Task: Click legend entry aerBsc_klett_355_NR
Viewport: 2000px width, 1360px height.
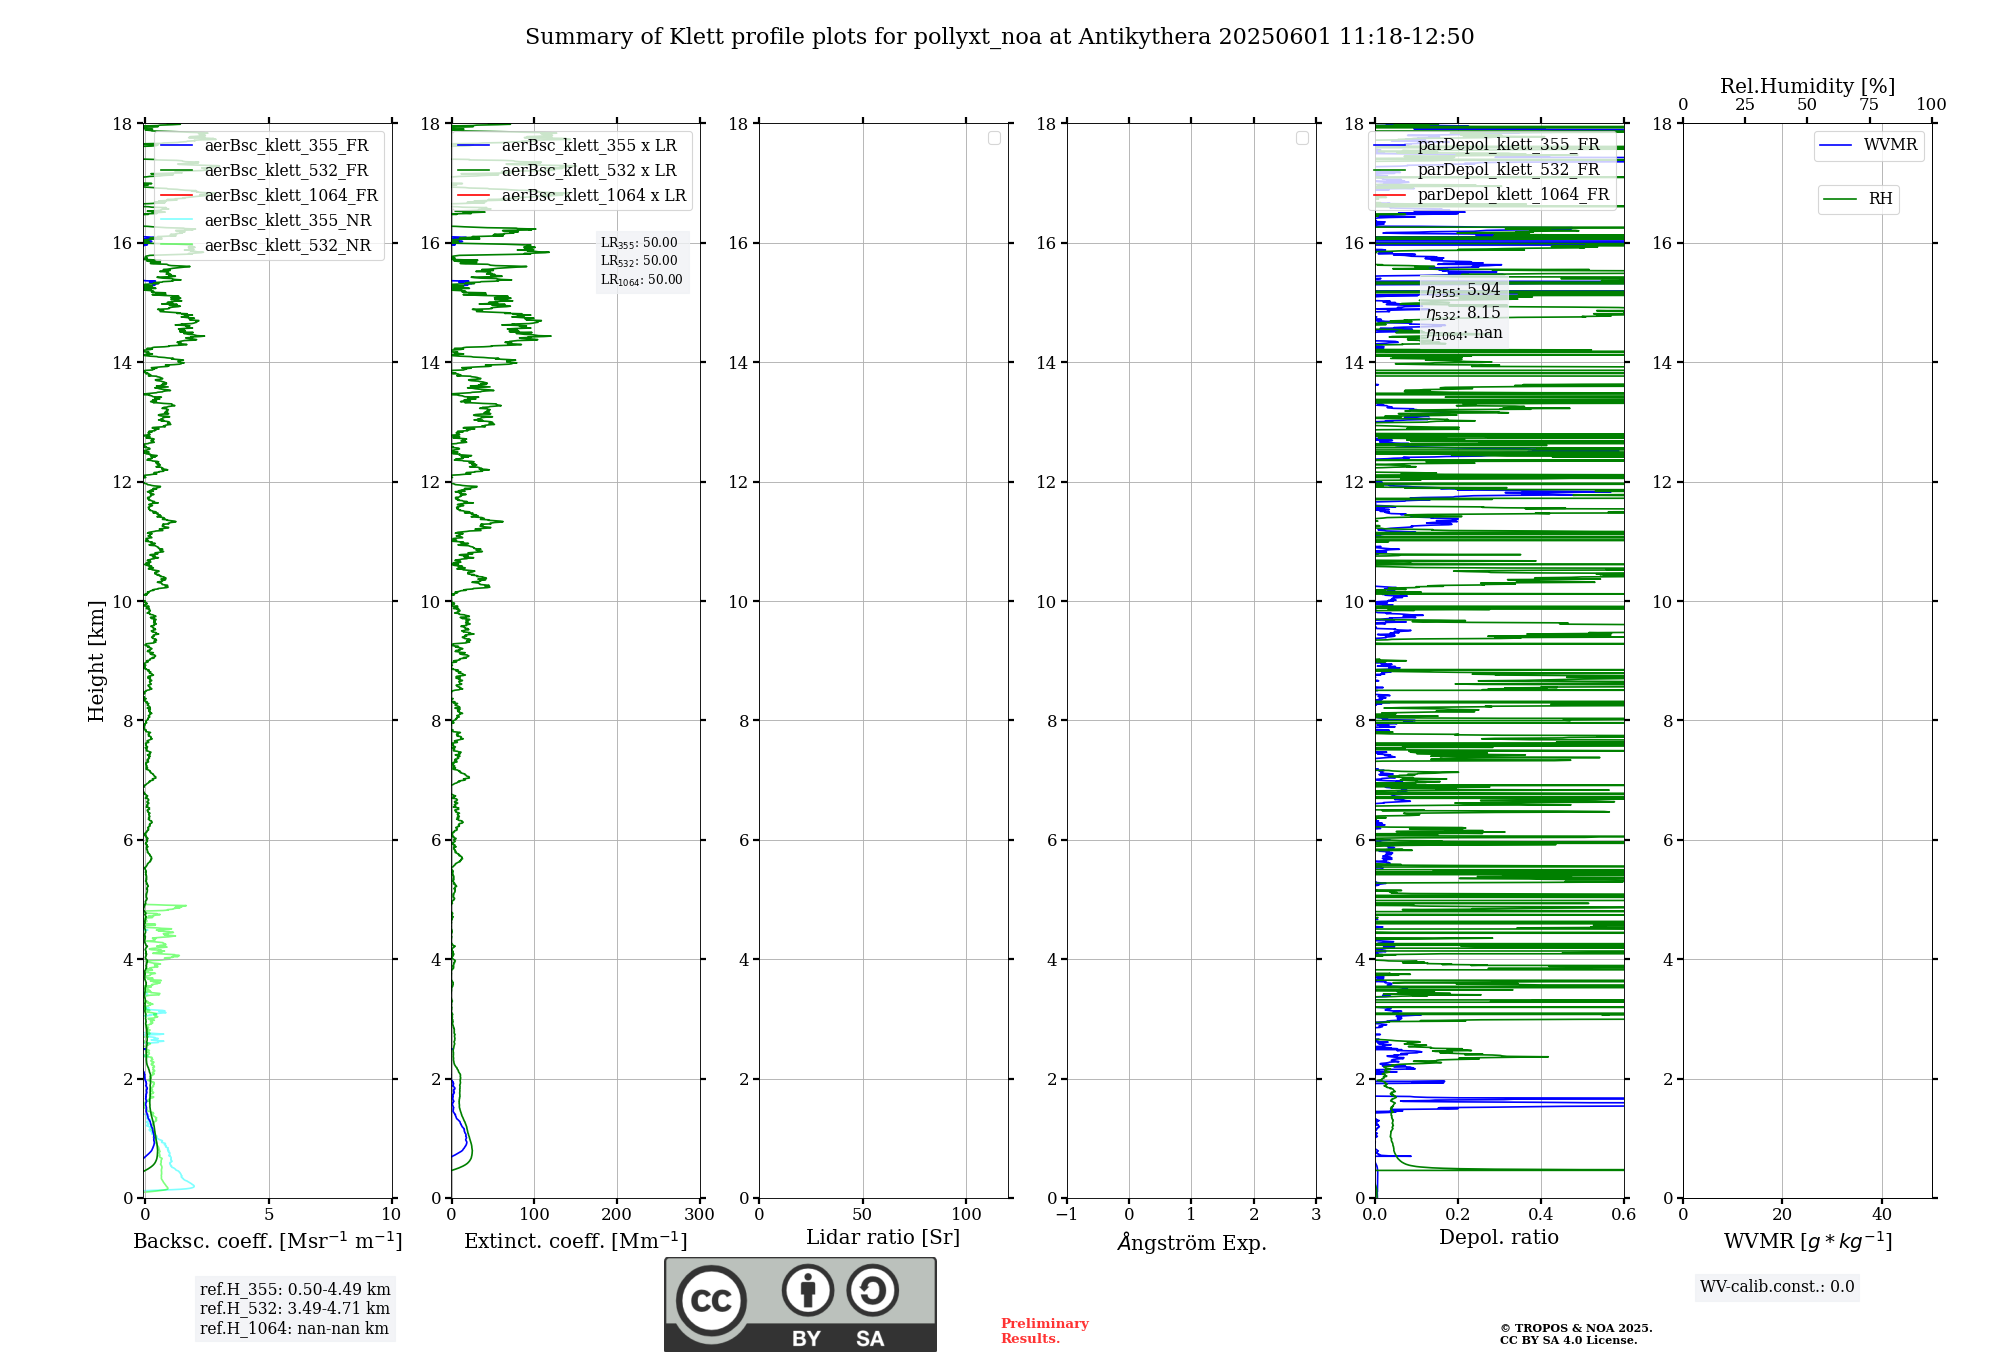Action: [288, 221]
